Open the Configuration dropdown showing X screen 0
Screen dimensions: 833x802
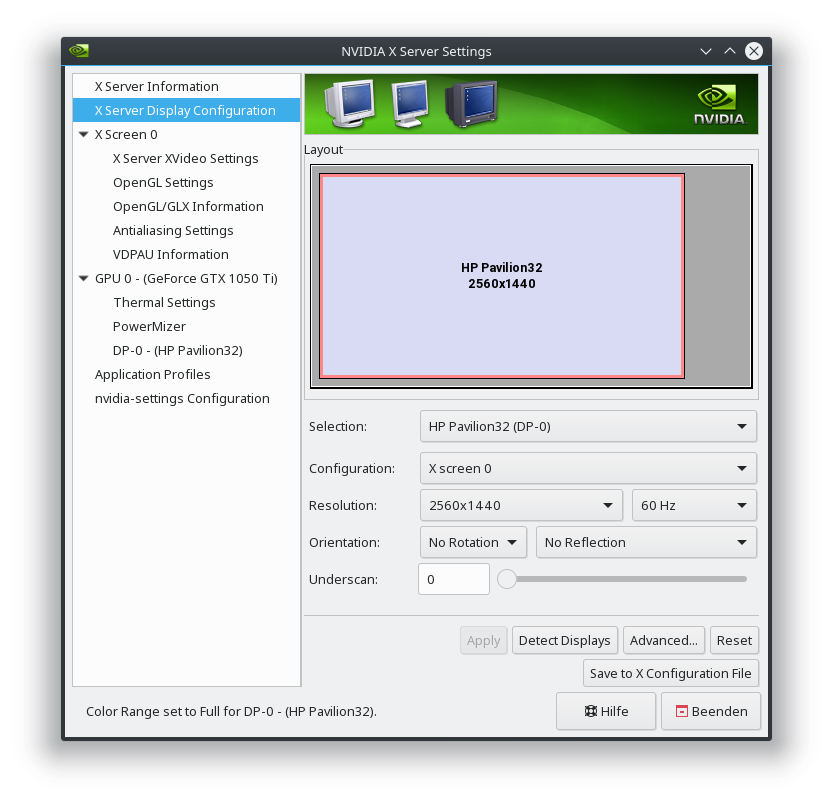point(588,468)
